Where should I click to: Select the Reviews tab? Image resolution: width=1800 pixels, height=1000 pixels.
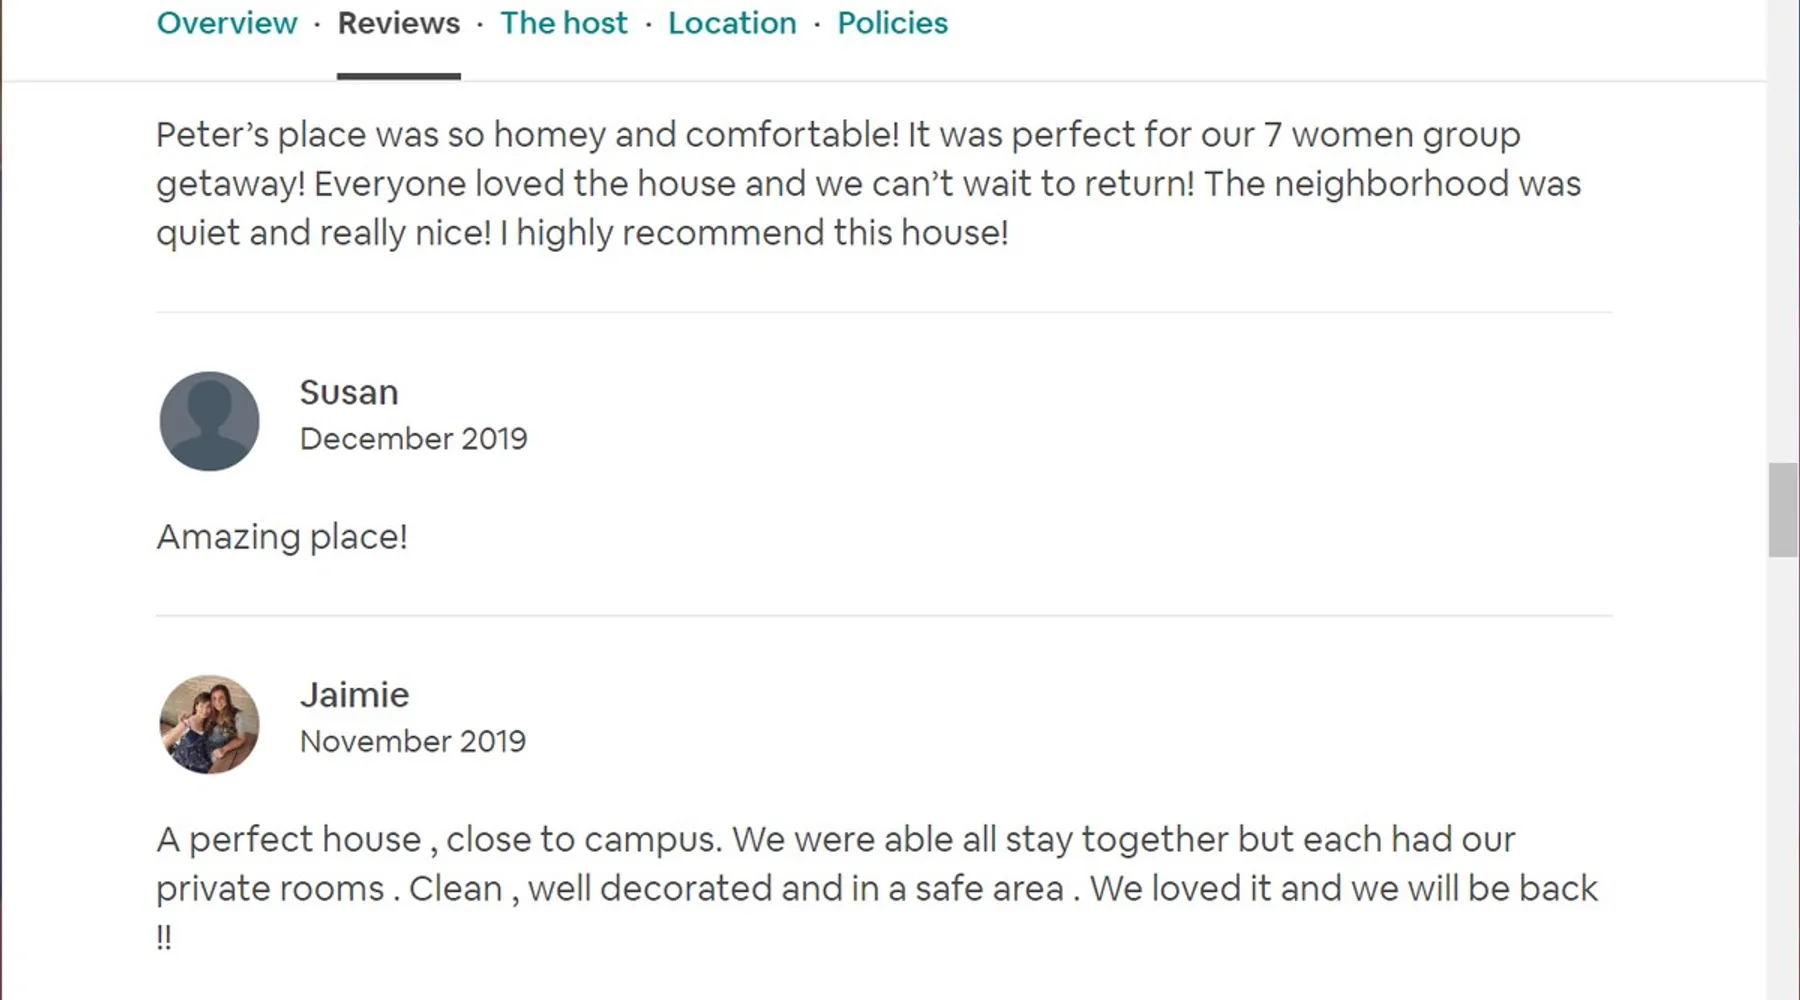(x=398, y=23)
